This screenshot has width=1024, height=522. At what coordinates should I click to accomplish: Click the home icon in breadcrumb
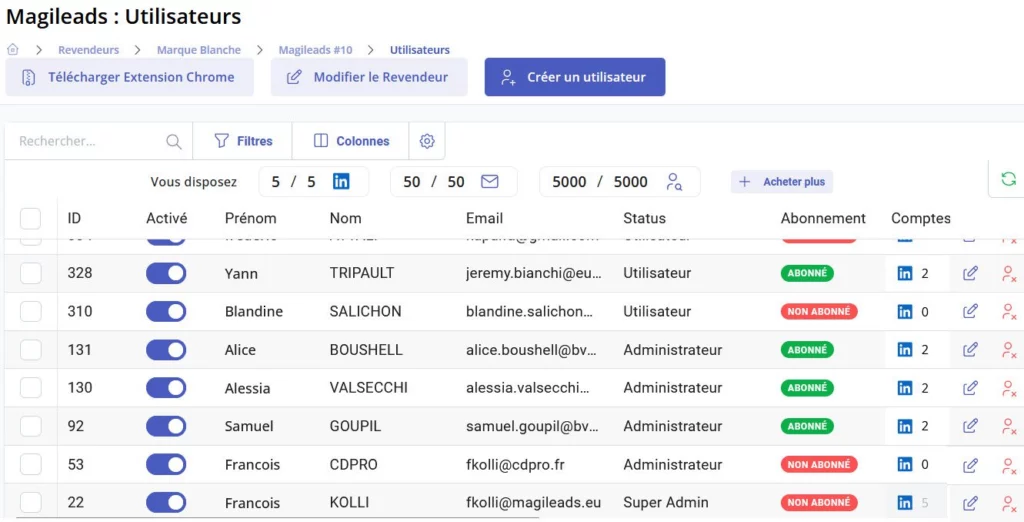pos(13,49)
